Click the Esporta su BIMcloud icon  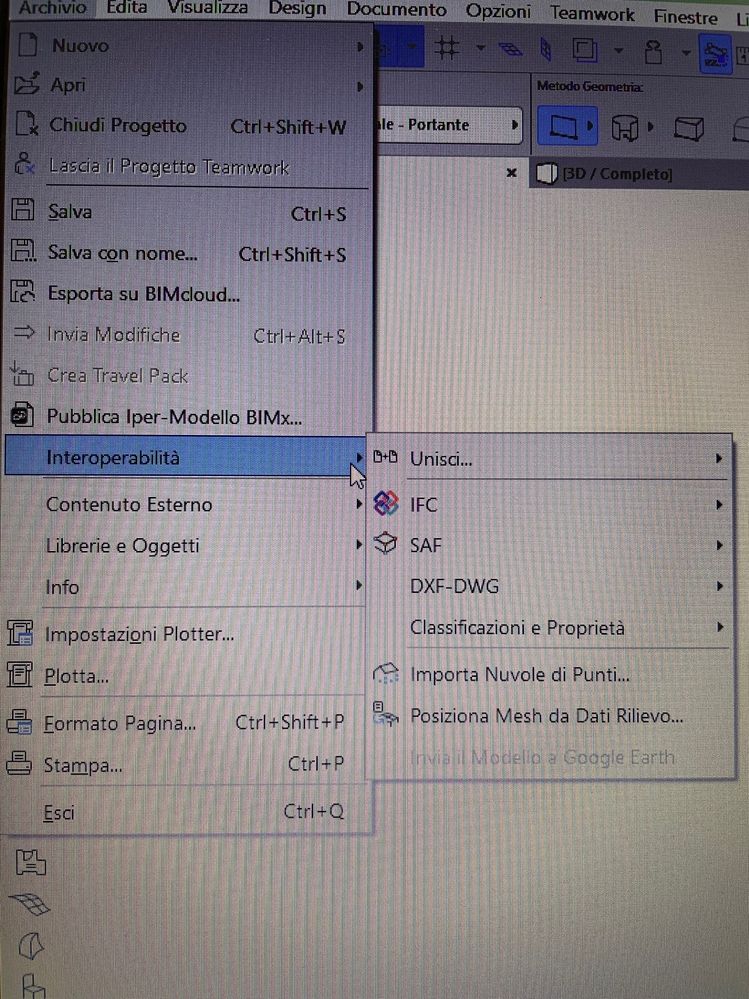coord(22,291)
